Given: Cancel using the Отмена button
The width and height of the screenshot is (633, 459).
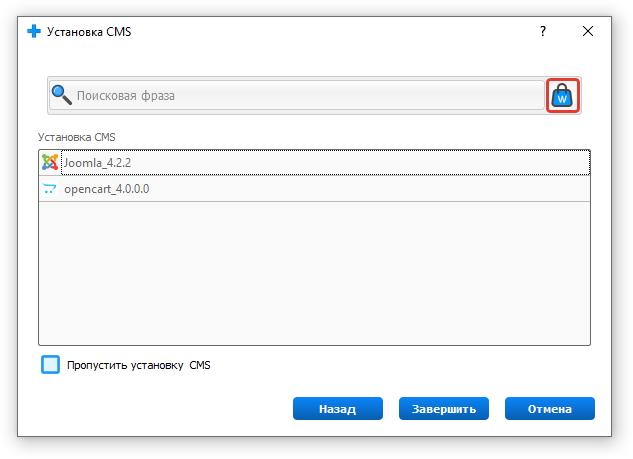Looking at the screenshot, I should 549,409.
